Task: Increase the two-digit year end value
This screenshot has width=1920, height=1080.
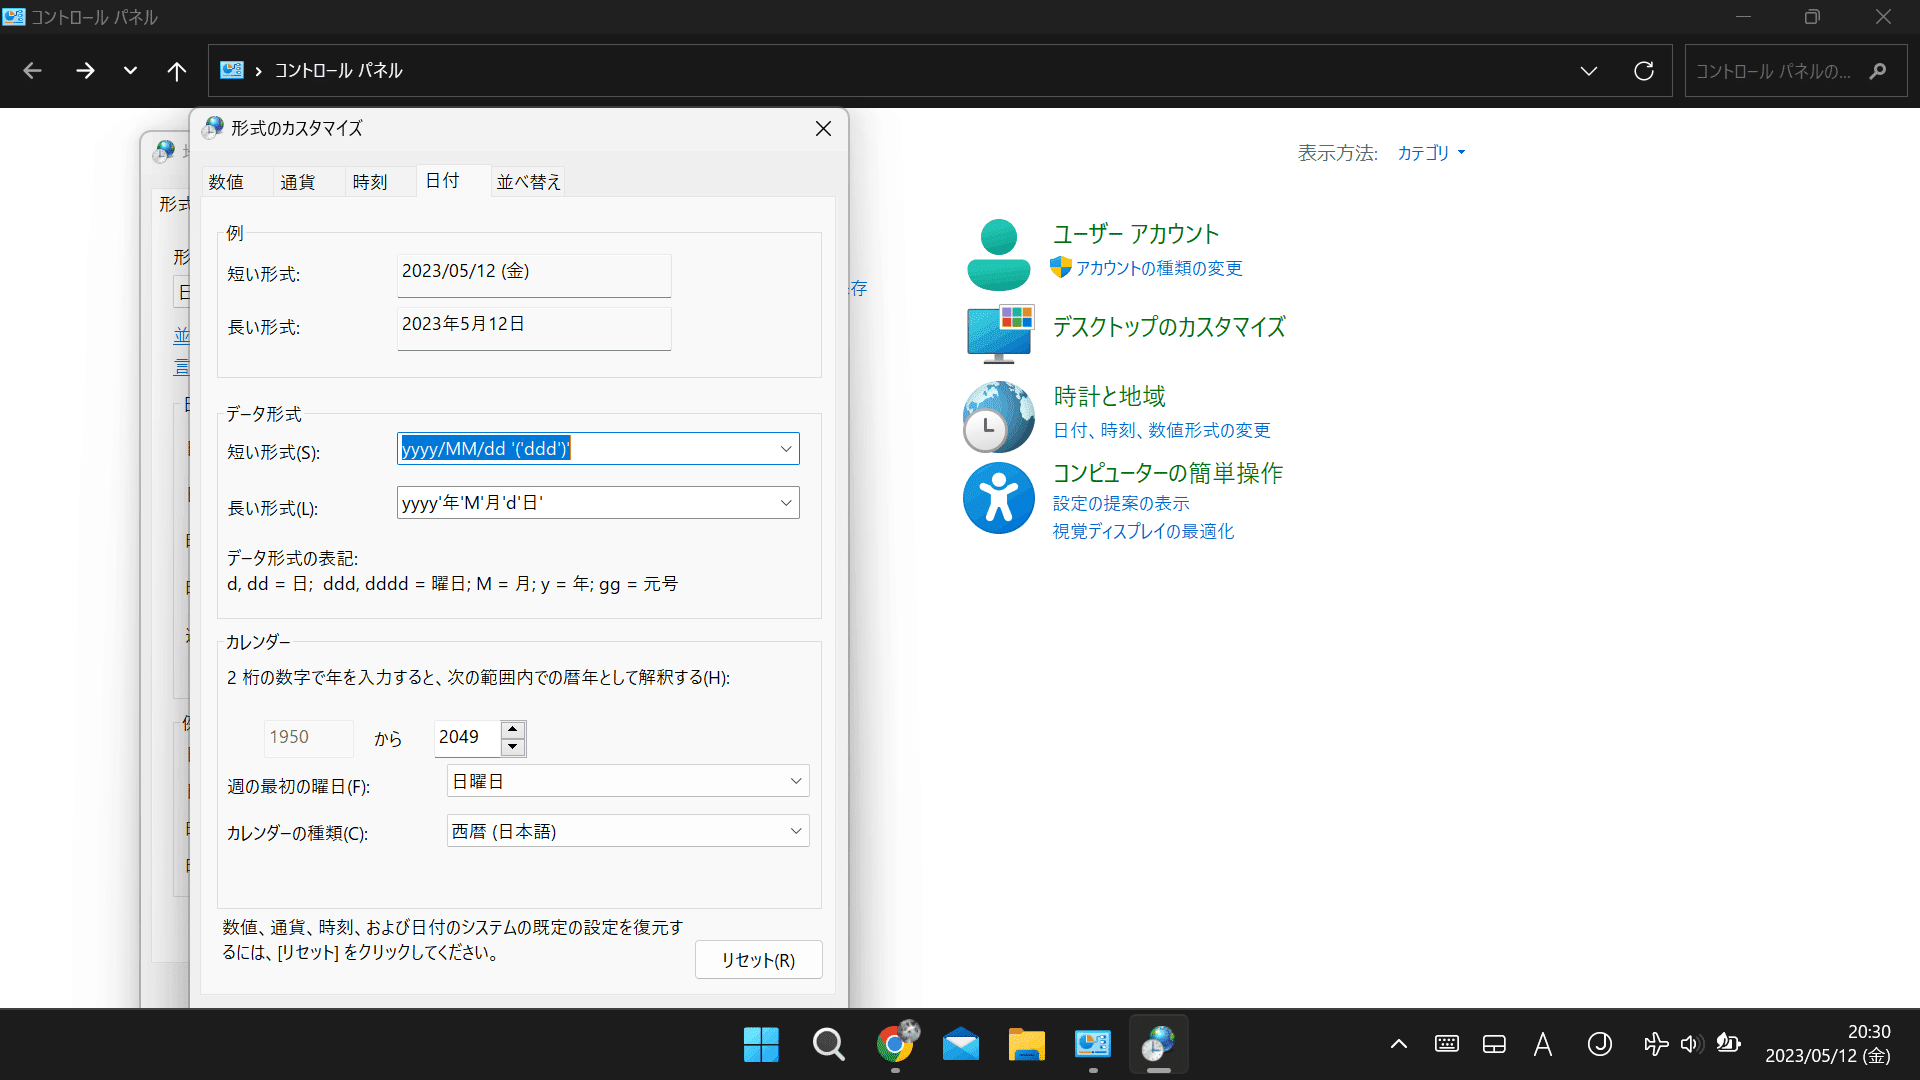Action: pyautogui.click(x=513, y=729)
